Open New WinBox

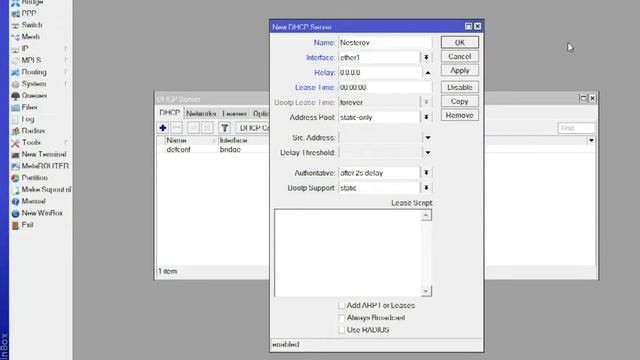(42, 213)
